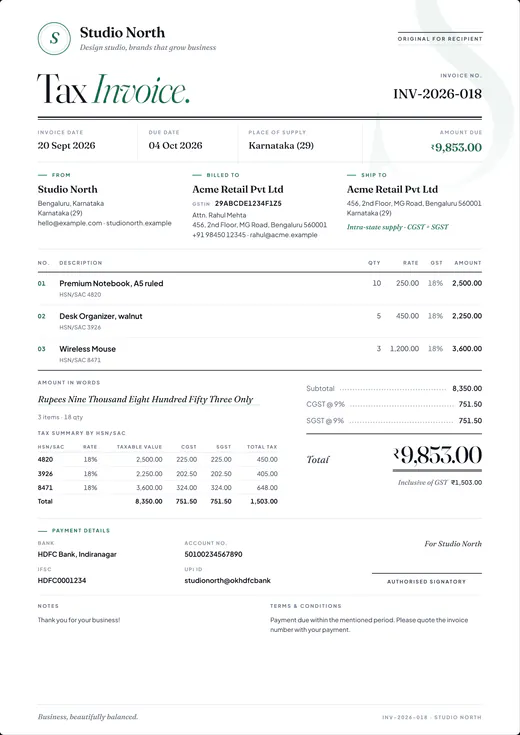Select the GSTIN value 29ABCDE1234F1Z5
520x735 pixels.
pyautogui.click(x=248, y=203)
